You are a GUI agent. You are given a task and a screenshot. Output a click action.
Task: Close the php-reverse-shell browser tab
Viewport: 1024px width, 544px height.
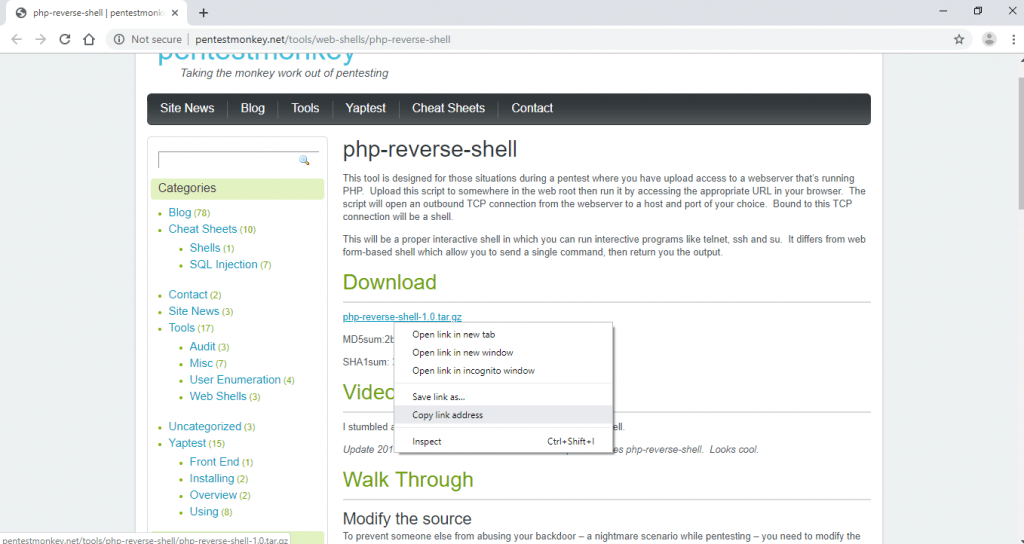coord(174,12)
